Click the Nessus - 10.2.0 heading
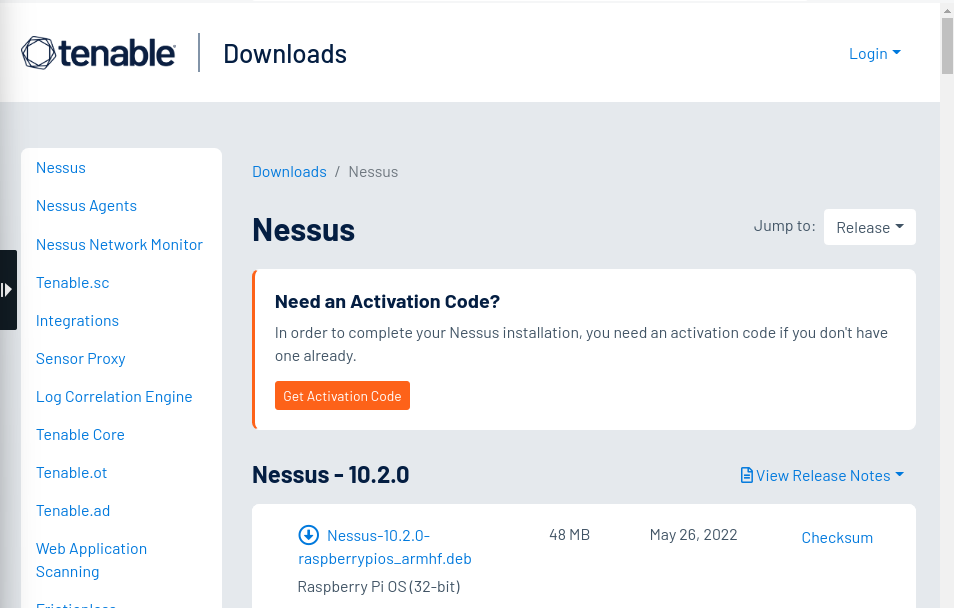This screenshot has height=608, width=954. click(x=331, y=474)
